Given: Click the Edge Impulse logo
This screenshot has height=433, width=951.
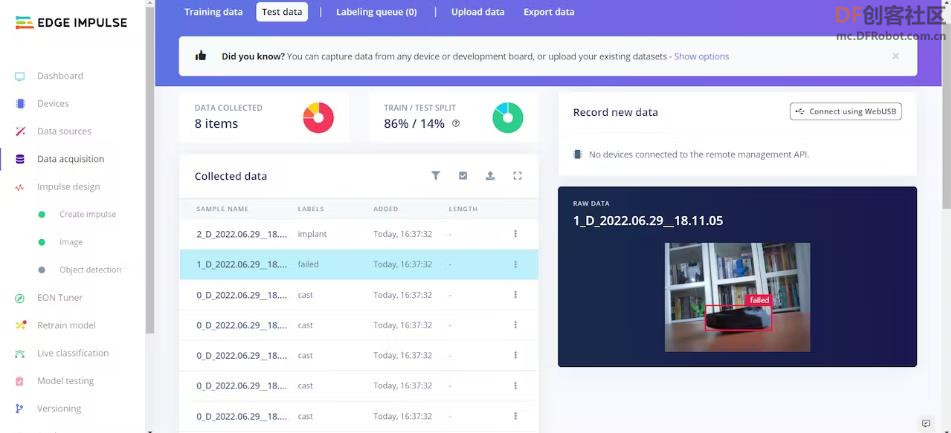Looking at the screenshot, I should [x=71, y=23].
